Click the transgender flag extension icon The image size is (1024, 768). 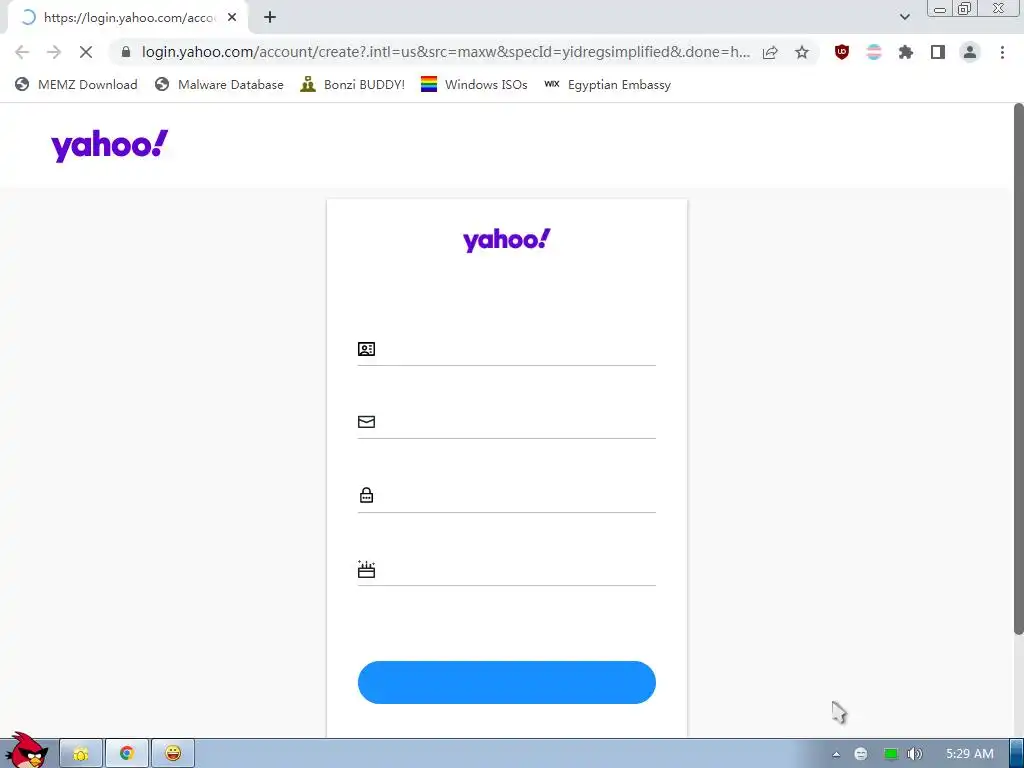[x=874, y=52]
